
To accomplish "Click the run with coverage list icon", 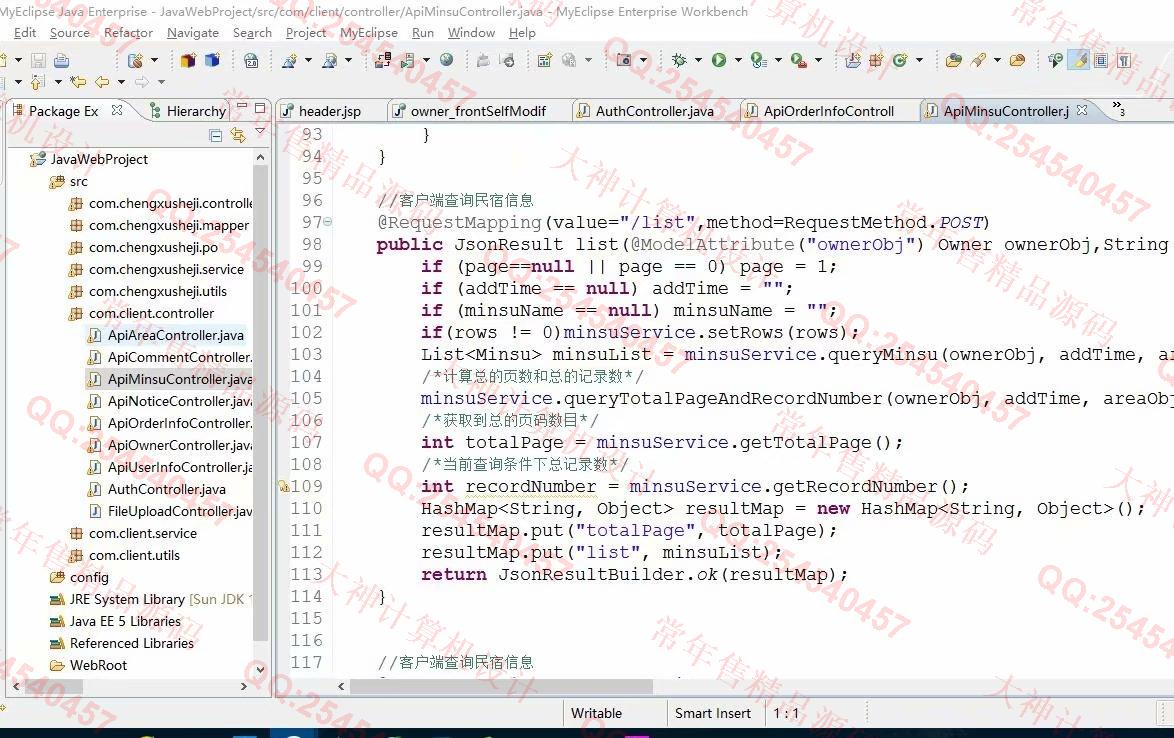I will [x=758, y=61].
